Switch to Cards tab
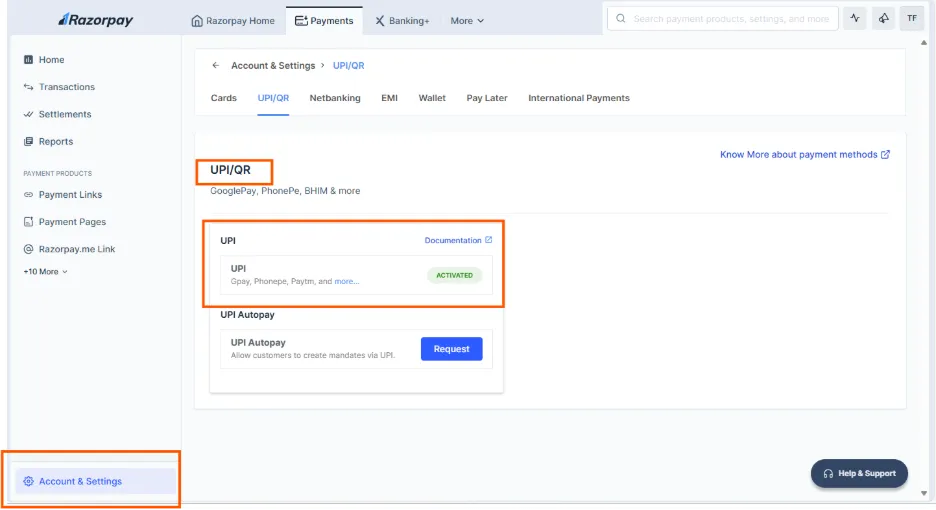Image resolution: width=936 pixels, height=510 pixels. [224, 98]
